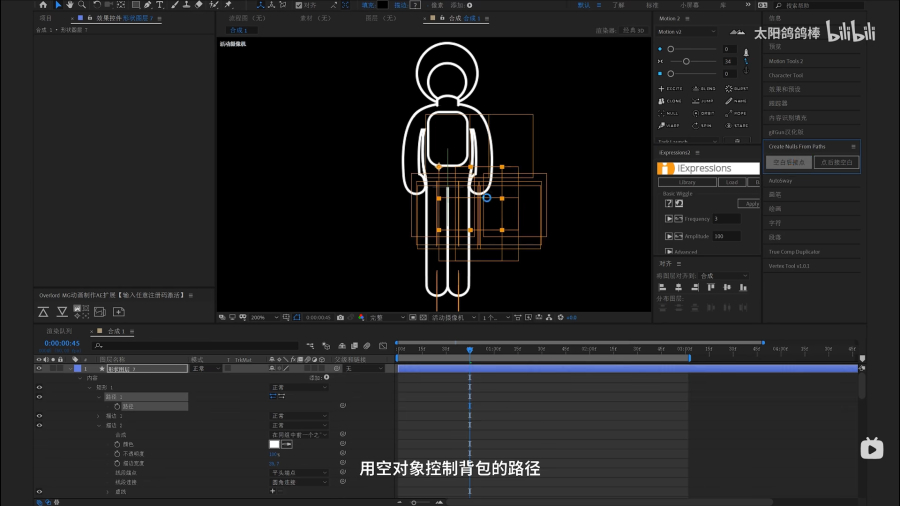Open the composition mini-flowchart icon

pos(311,346)
